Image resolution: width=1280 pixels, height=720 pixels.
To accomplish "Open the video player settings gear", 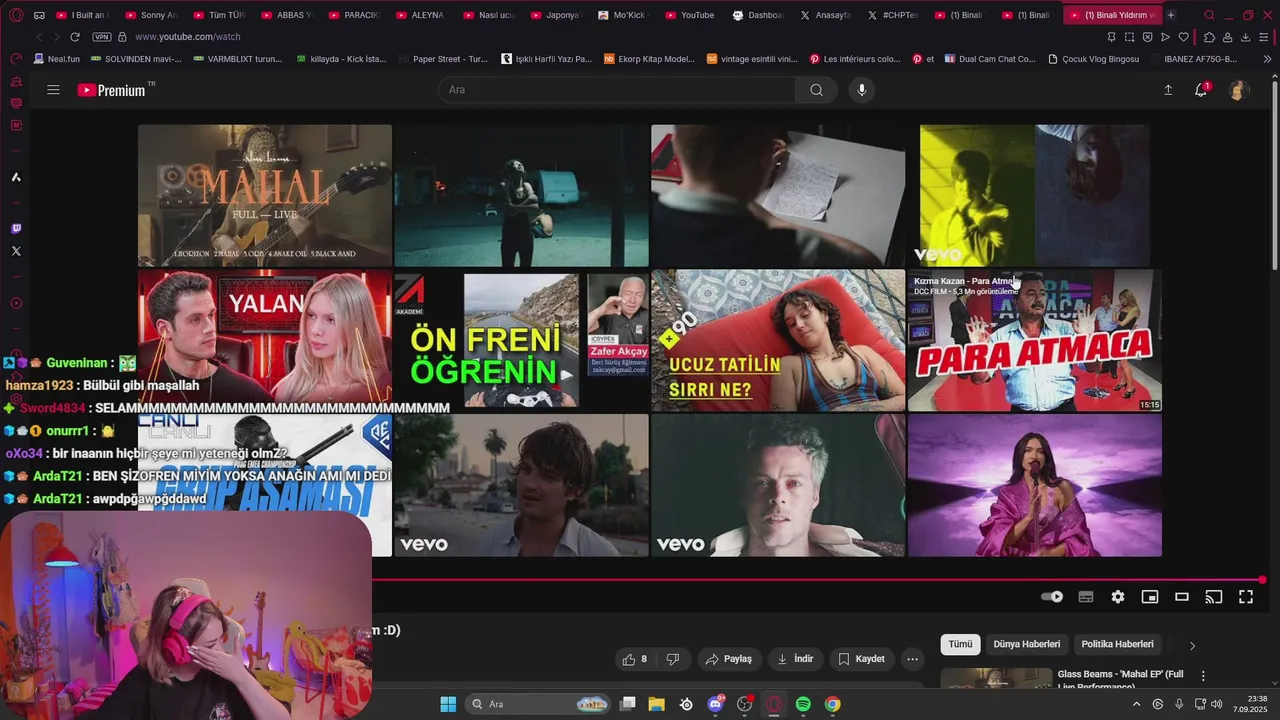I will coord(1118,597).
